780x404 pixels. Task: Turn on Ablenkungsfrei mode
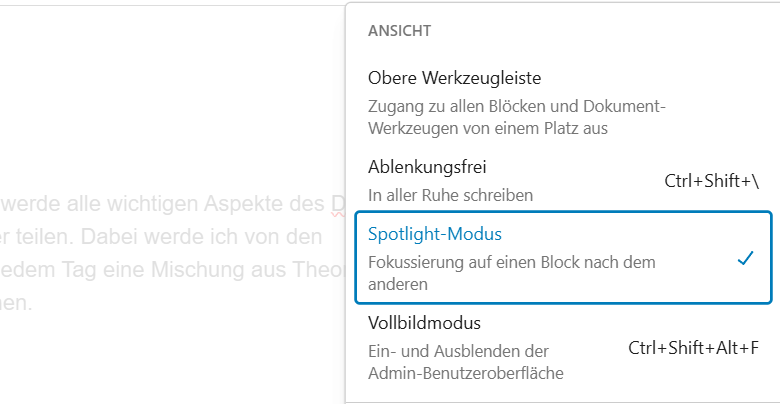click(427, 166)
